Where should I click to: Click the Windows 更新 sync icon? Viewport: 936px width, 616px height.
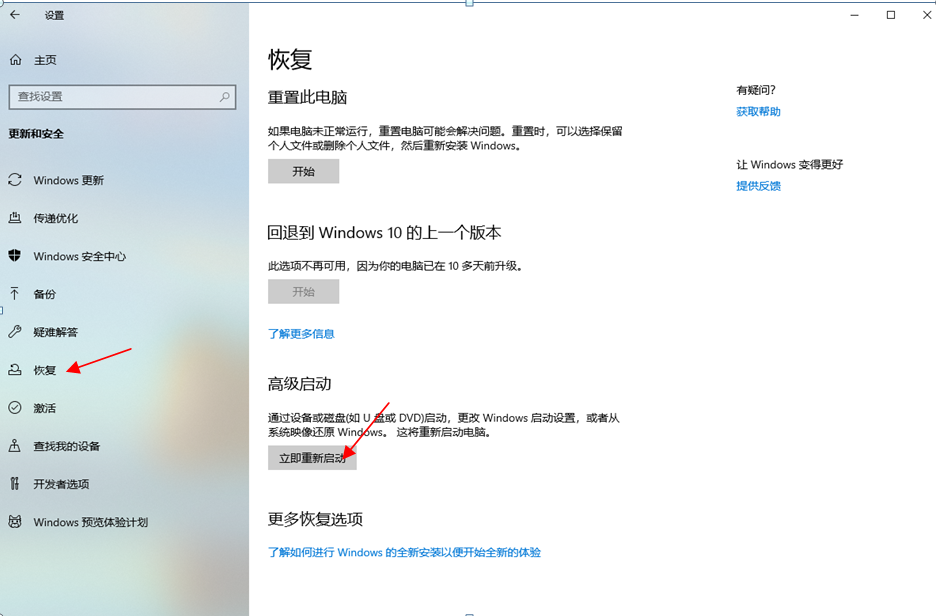tap(15, 180)
